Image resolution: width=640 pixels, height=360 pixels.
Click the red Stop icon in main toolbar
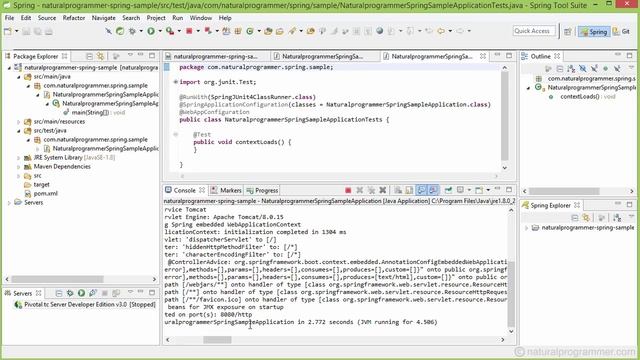(x=189, y=31)
